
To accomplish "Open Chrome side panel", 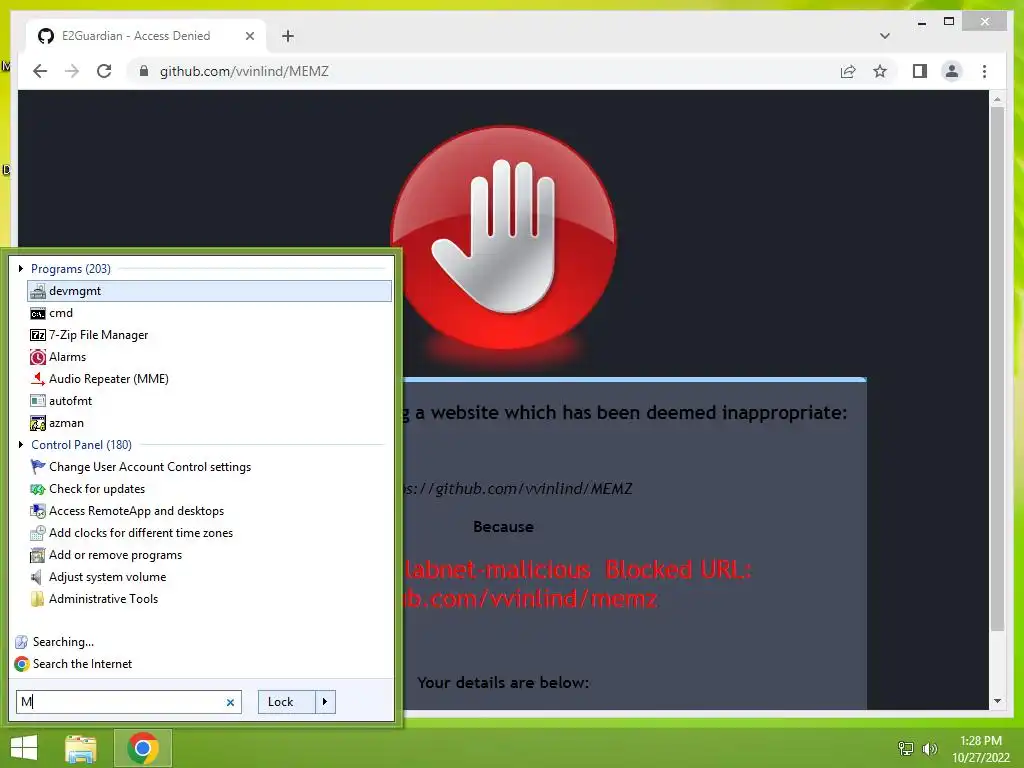I will click(920, 71).
